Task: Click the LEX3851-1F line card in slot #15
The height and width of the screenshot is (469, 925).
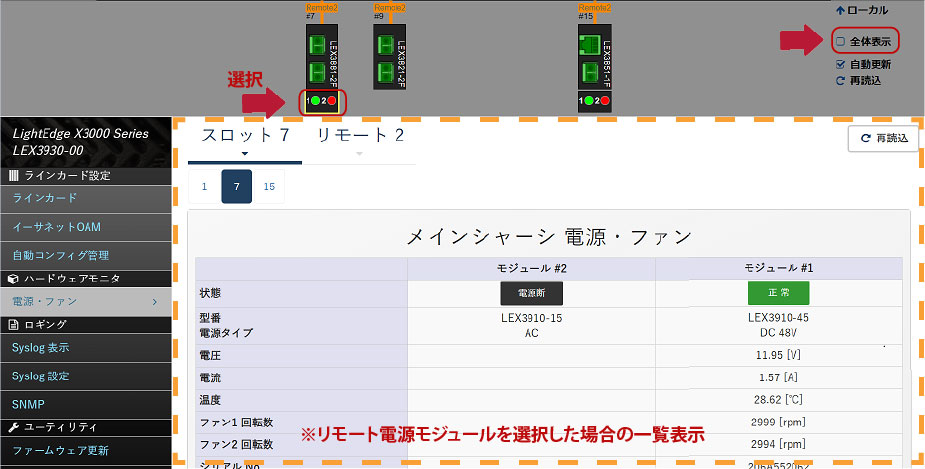Action: (594, 57)
